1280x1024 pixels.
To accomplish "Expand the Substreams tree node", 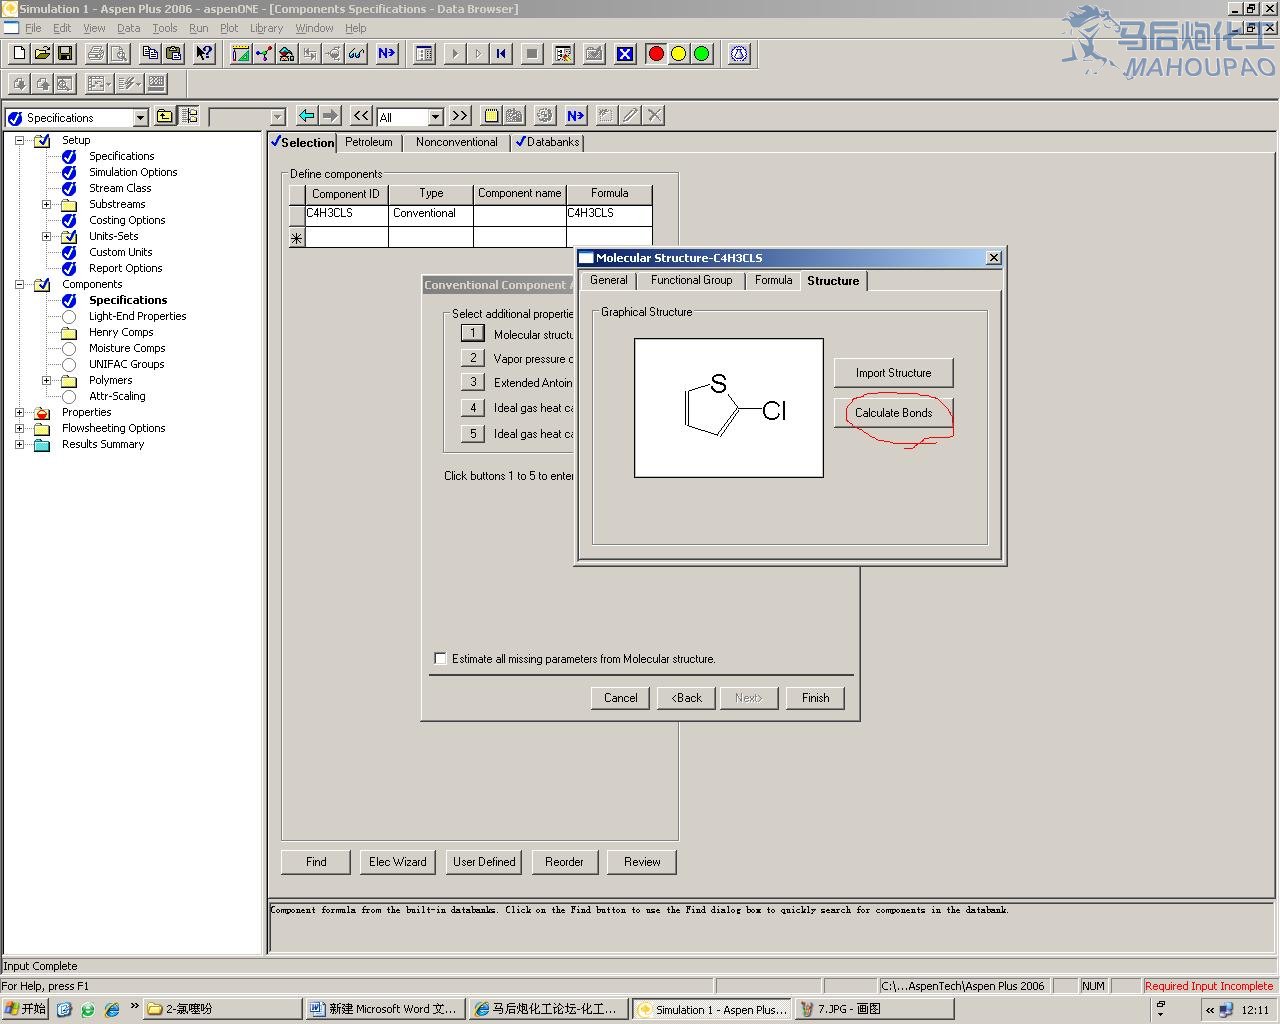I will coord(46,204).
